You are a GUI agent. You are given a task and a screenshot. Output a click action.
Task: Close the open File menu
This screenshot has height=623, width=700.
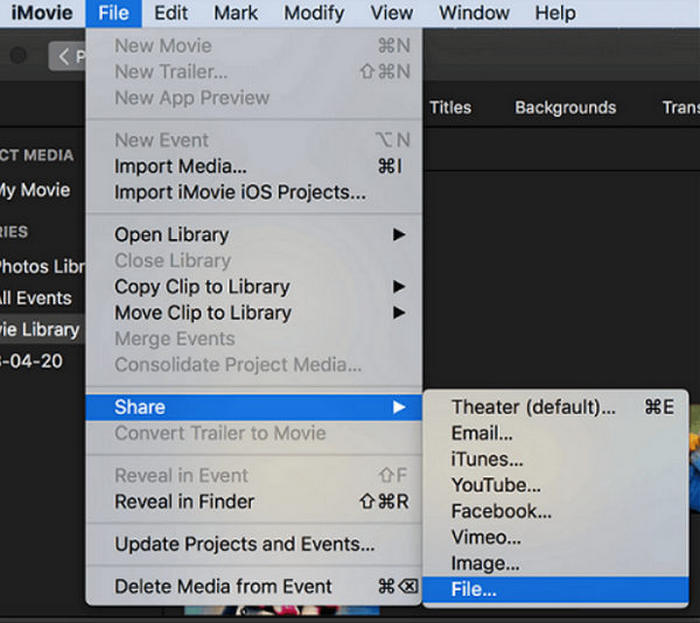(x=113, y=13)
